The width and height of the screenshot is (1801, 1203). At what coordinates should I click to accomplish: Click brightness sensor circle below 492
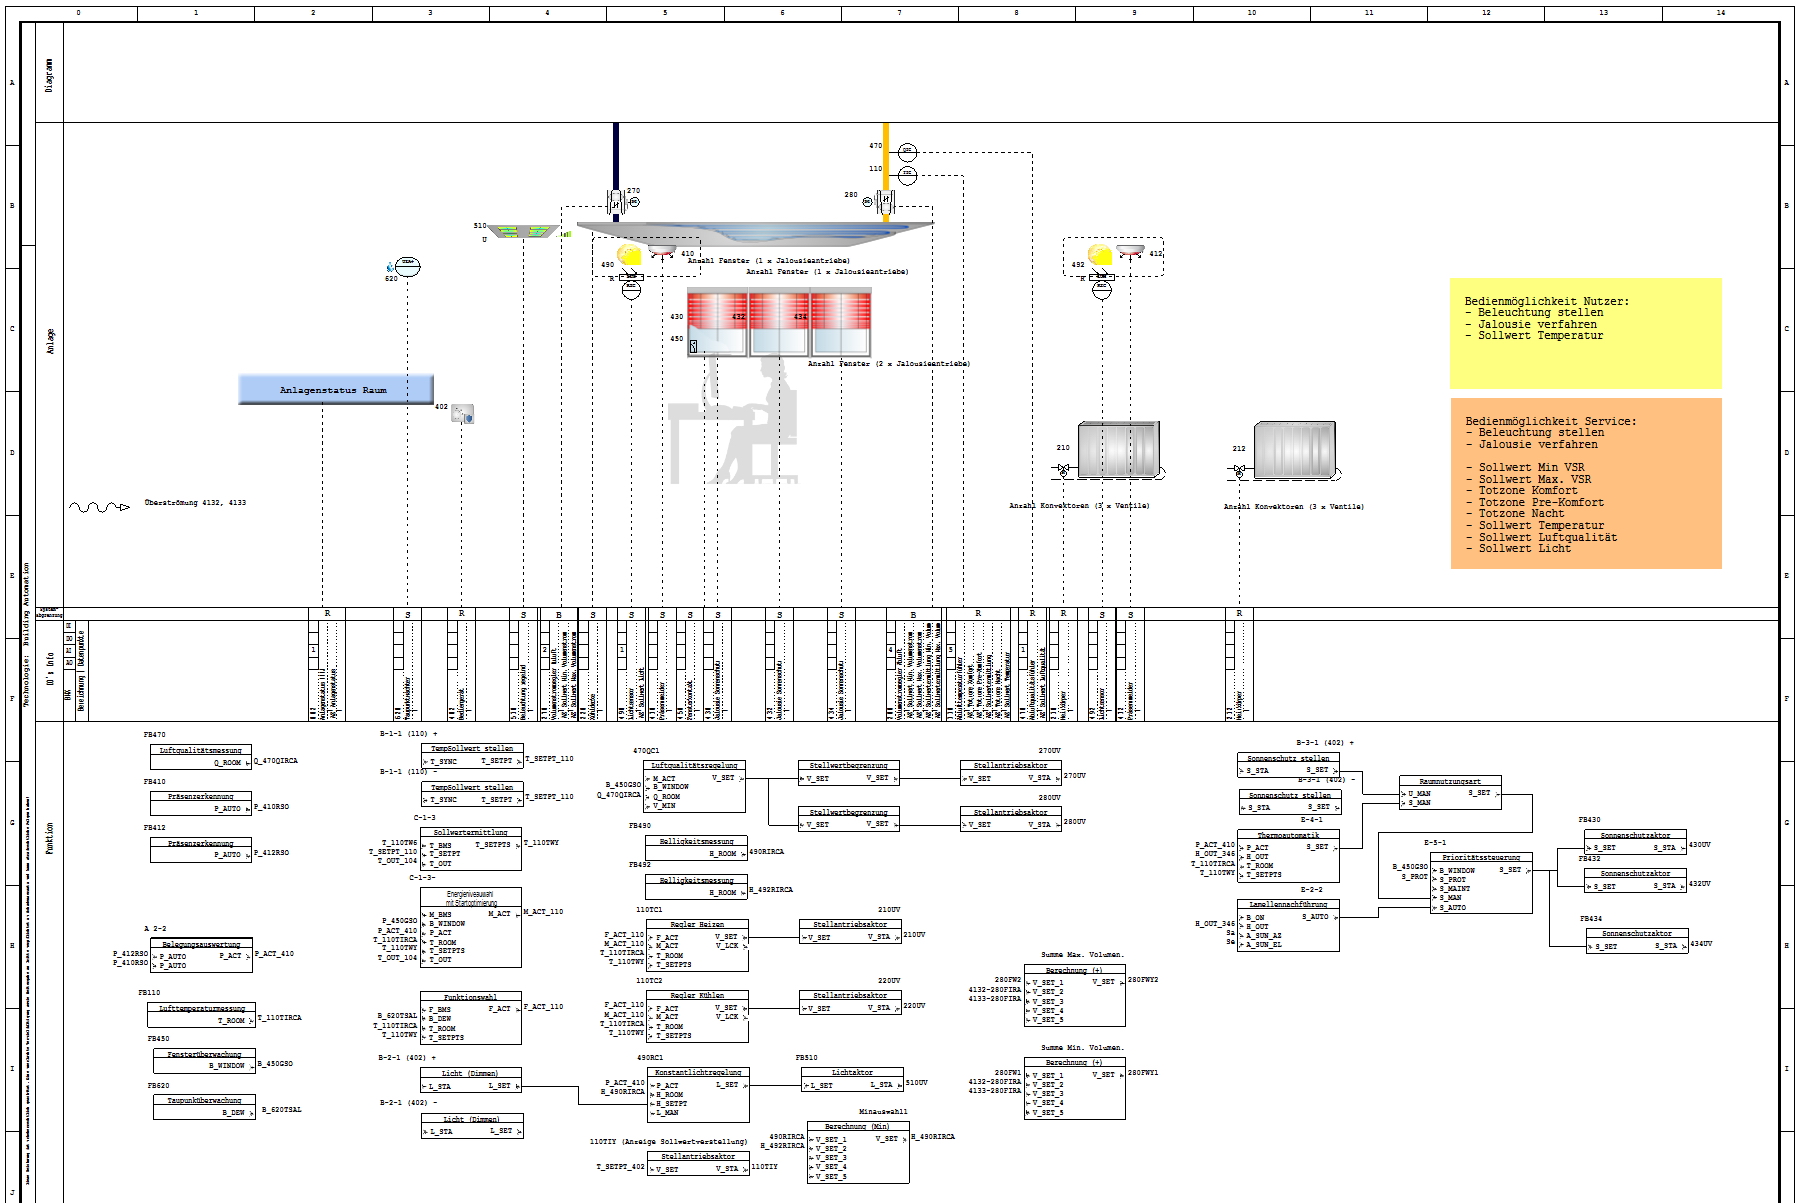coord(1101,290)
